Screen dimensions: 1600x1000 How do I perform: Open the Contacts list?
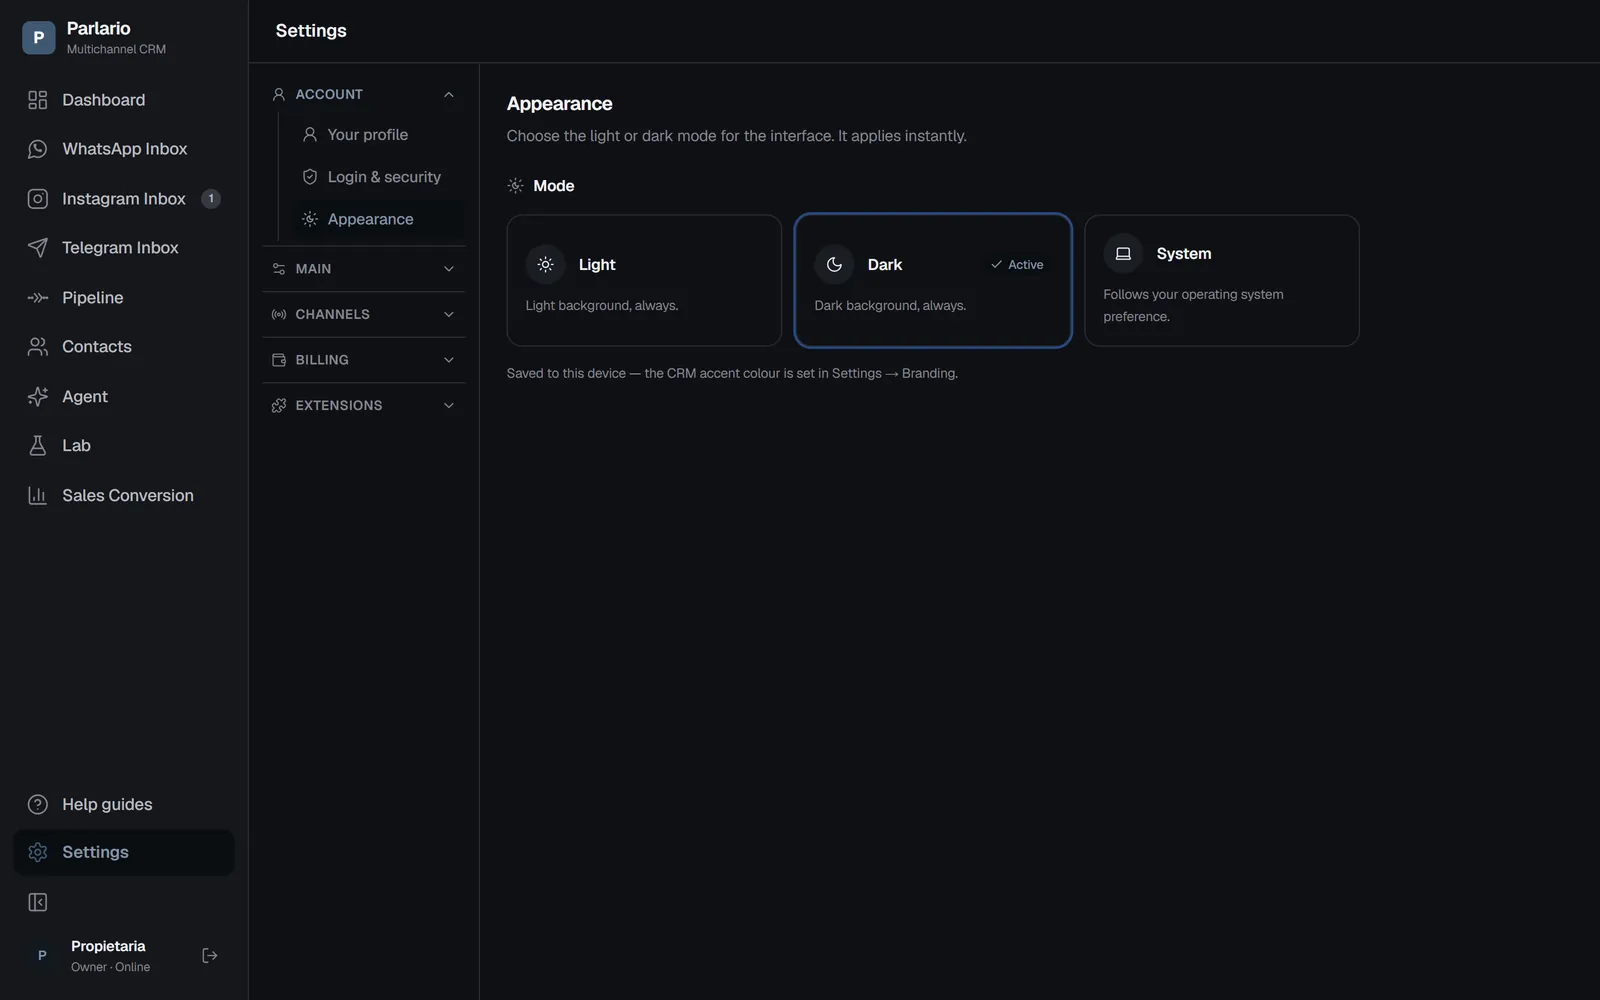(x=124, y=347)
